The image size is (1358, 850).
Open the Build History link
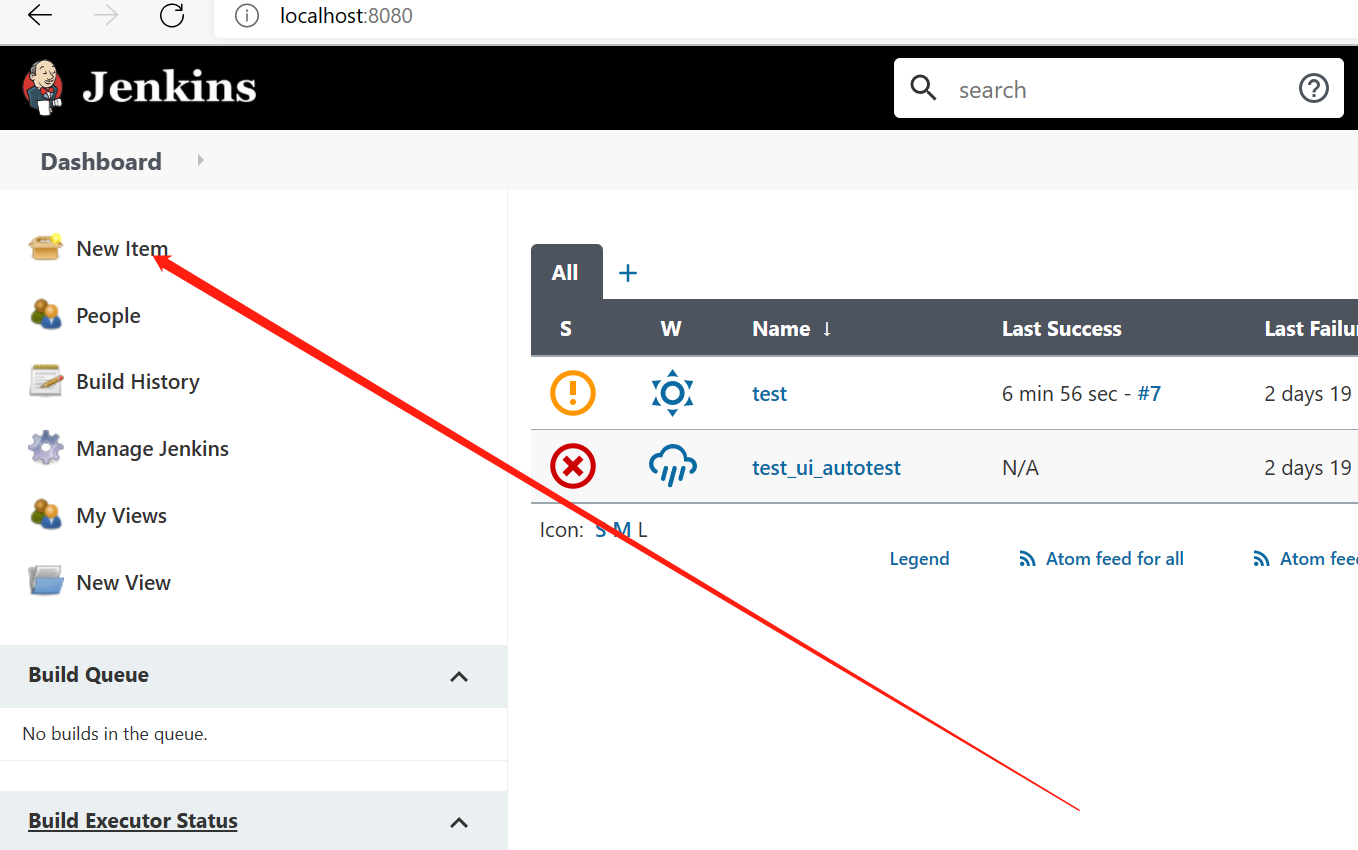pyautogui.click(x=138, y=382)
